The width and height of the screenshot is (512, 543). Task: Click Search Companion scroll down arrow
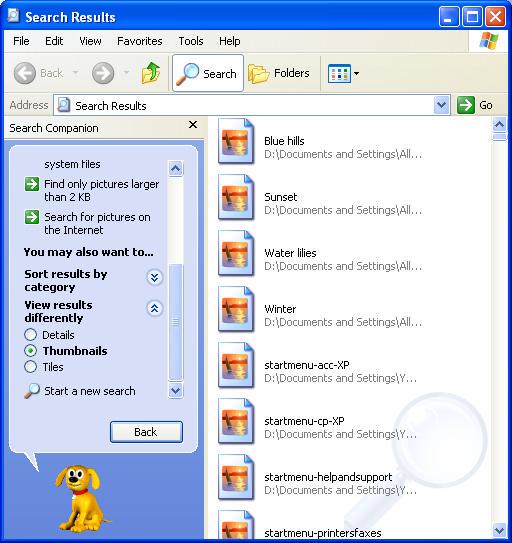tap(176, 391)
